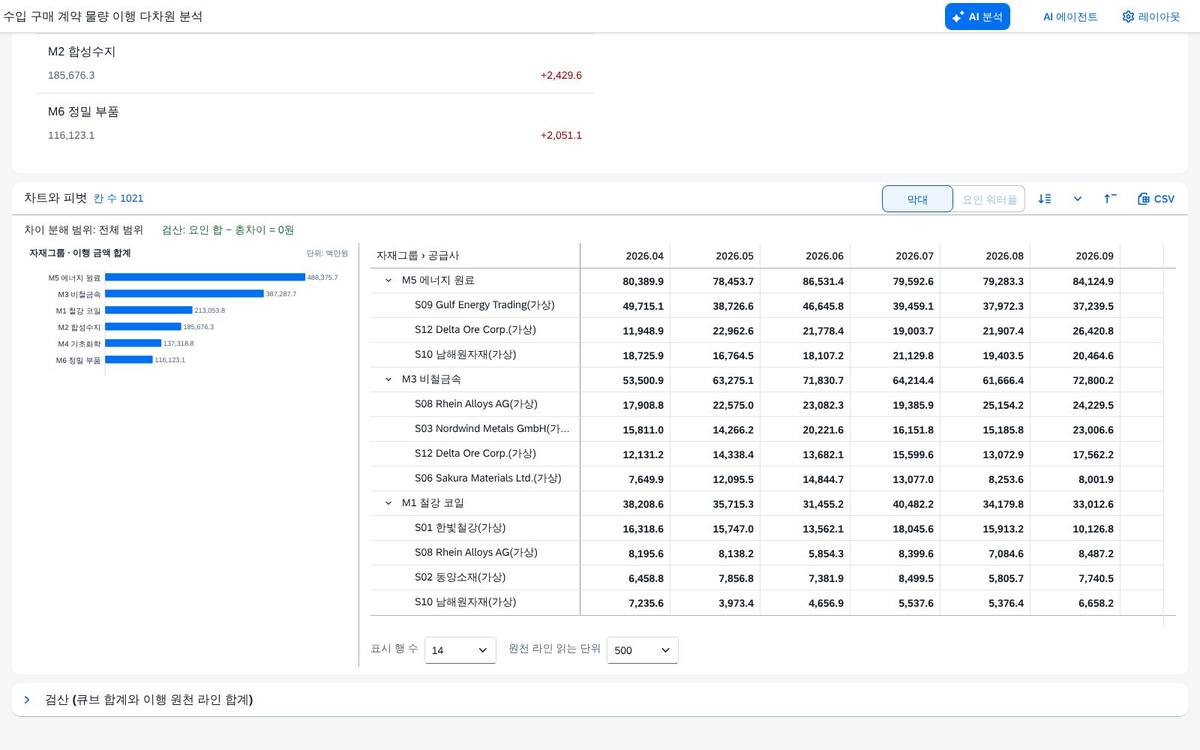Click the 차이 분해 범위: 전체 범위 label

click(x=84, y=230)
